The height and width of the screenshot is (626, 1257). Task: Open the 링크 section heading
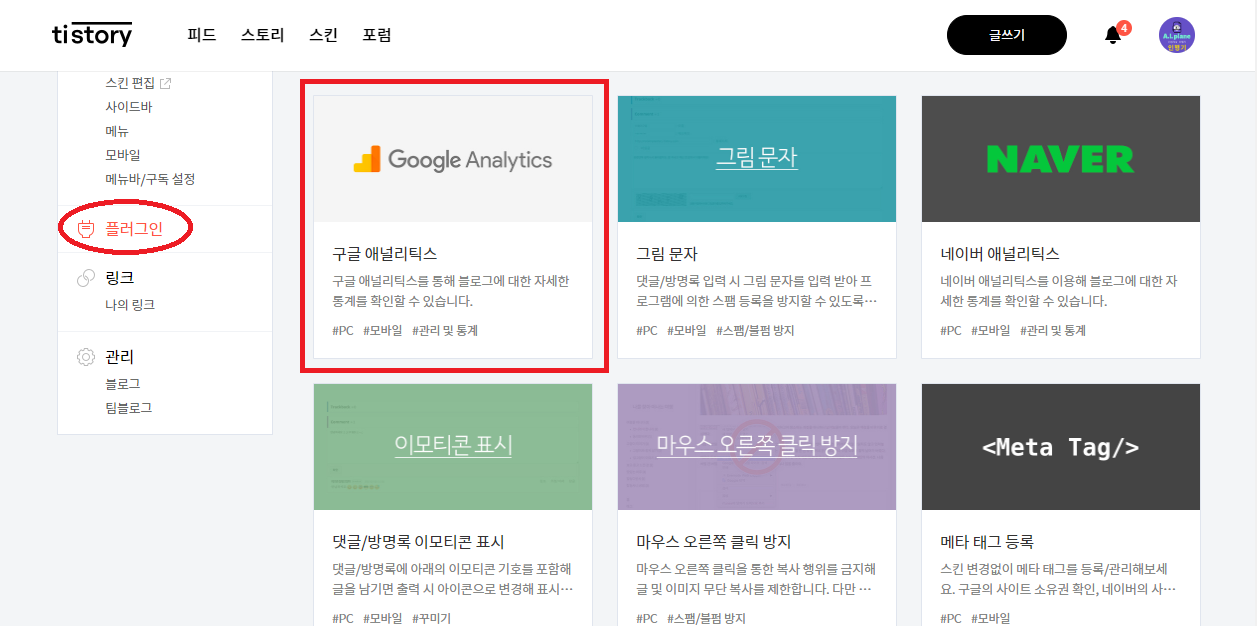point(120,278)
